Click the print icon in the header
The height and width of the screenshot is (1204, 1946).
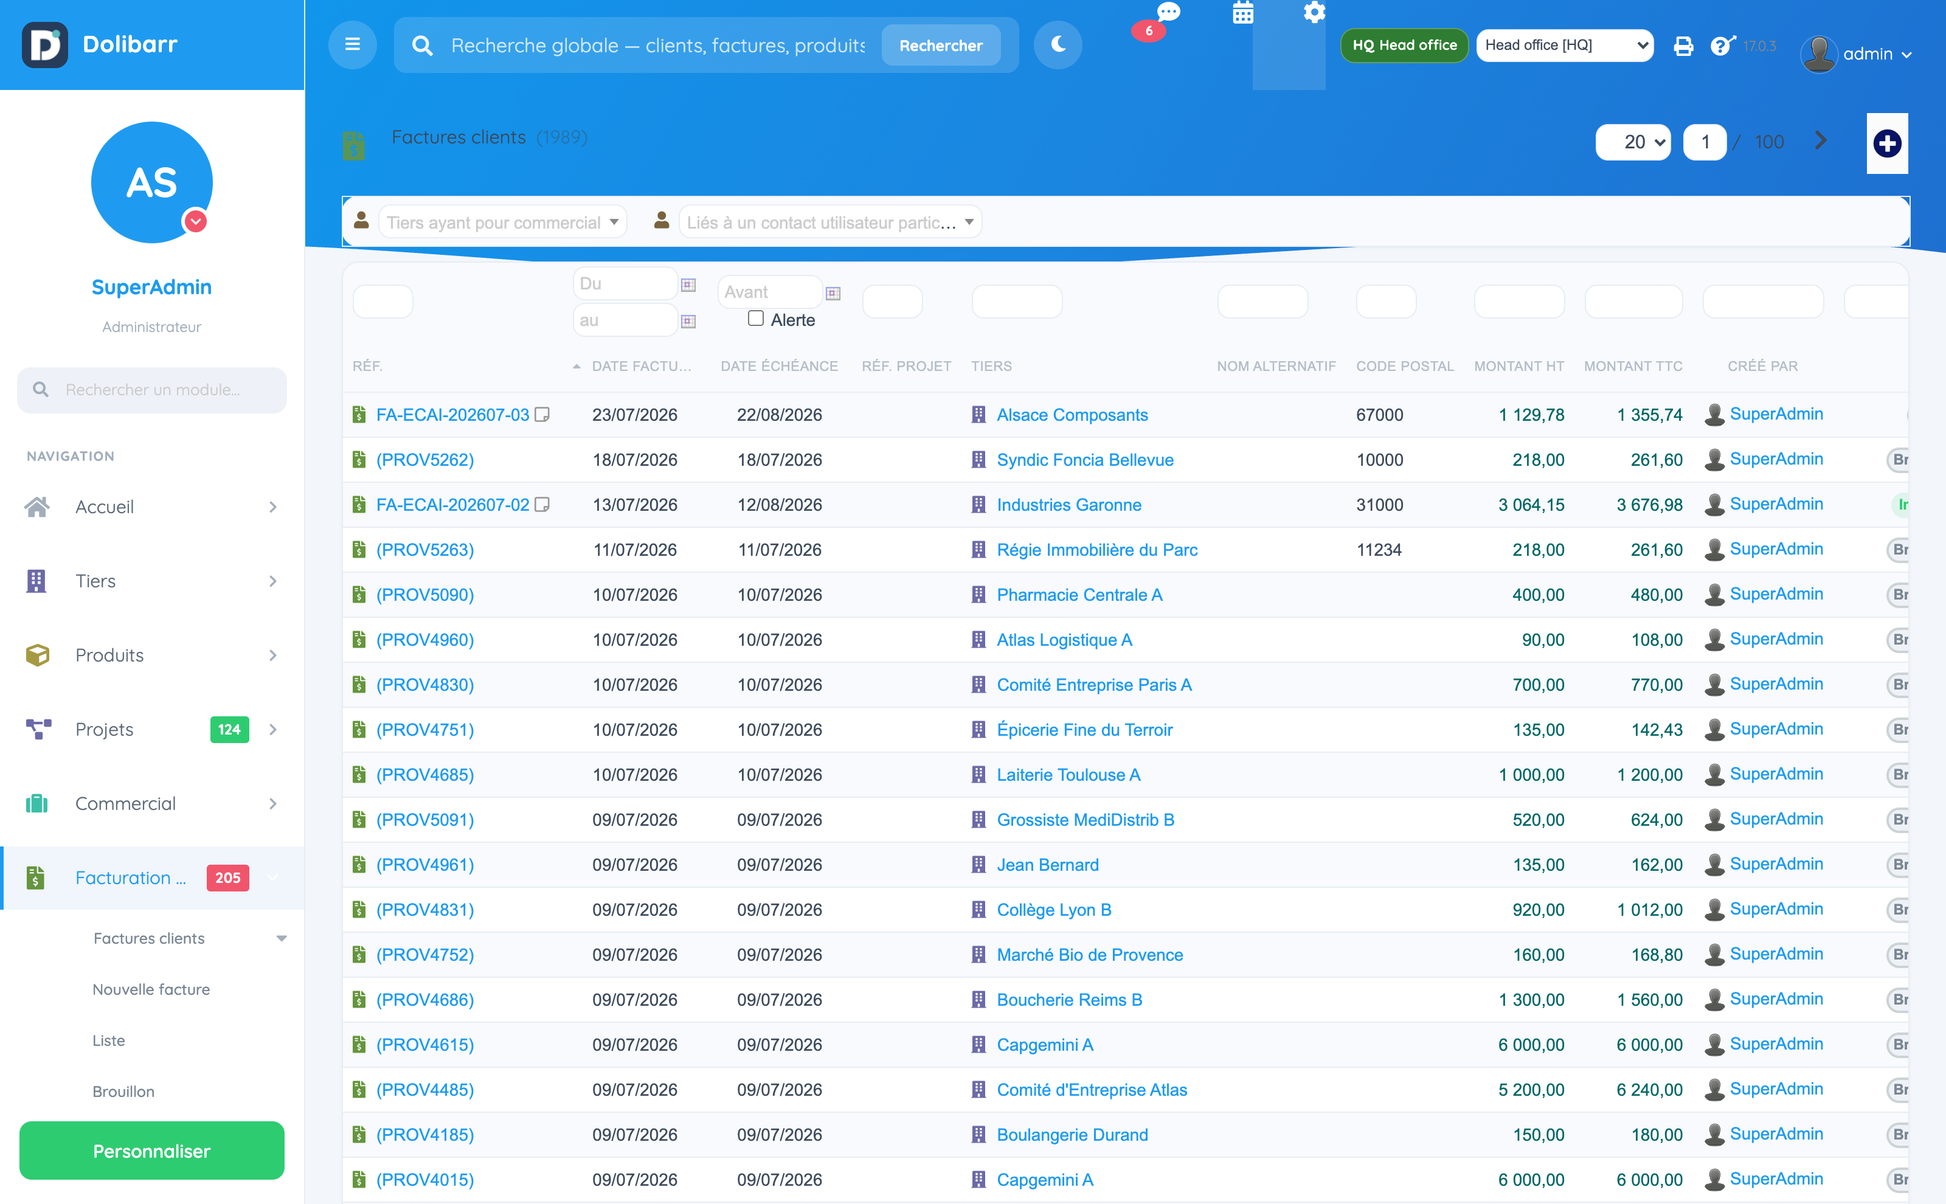tap(1683, 46)
